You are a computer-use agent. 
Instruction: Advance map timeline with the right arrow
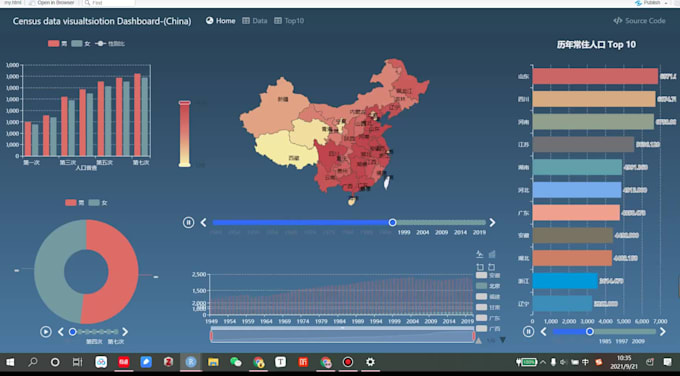pyautogui.click(x=492, y=222)
